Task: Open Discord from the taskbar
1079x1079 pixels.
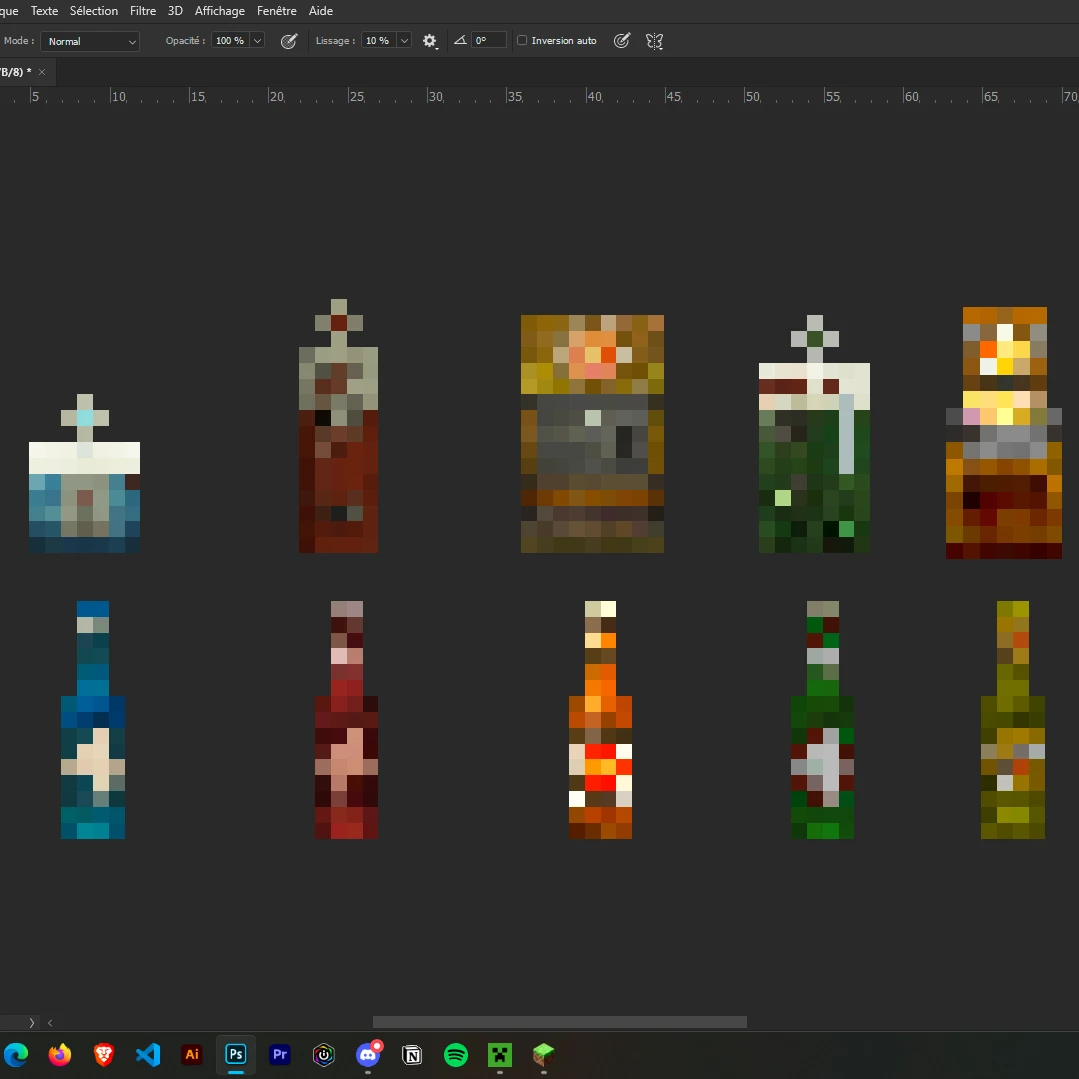Action: click(368, 1054)
